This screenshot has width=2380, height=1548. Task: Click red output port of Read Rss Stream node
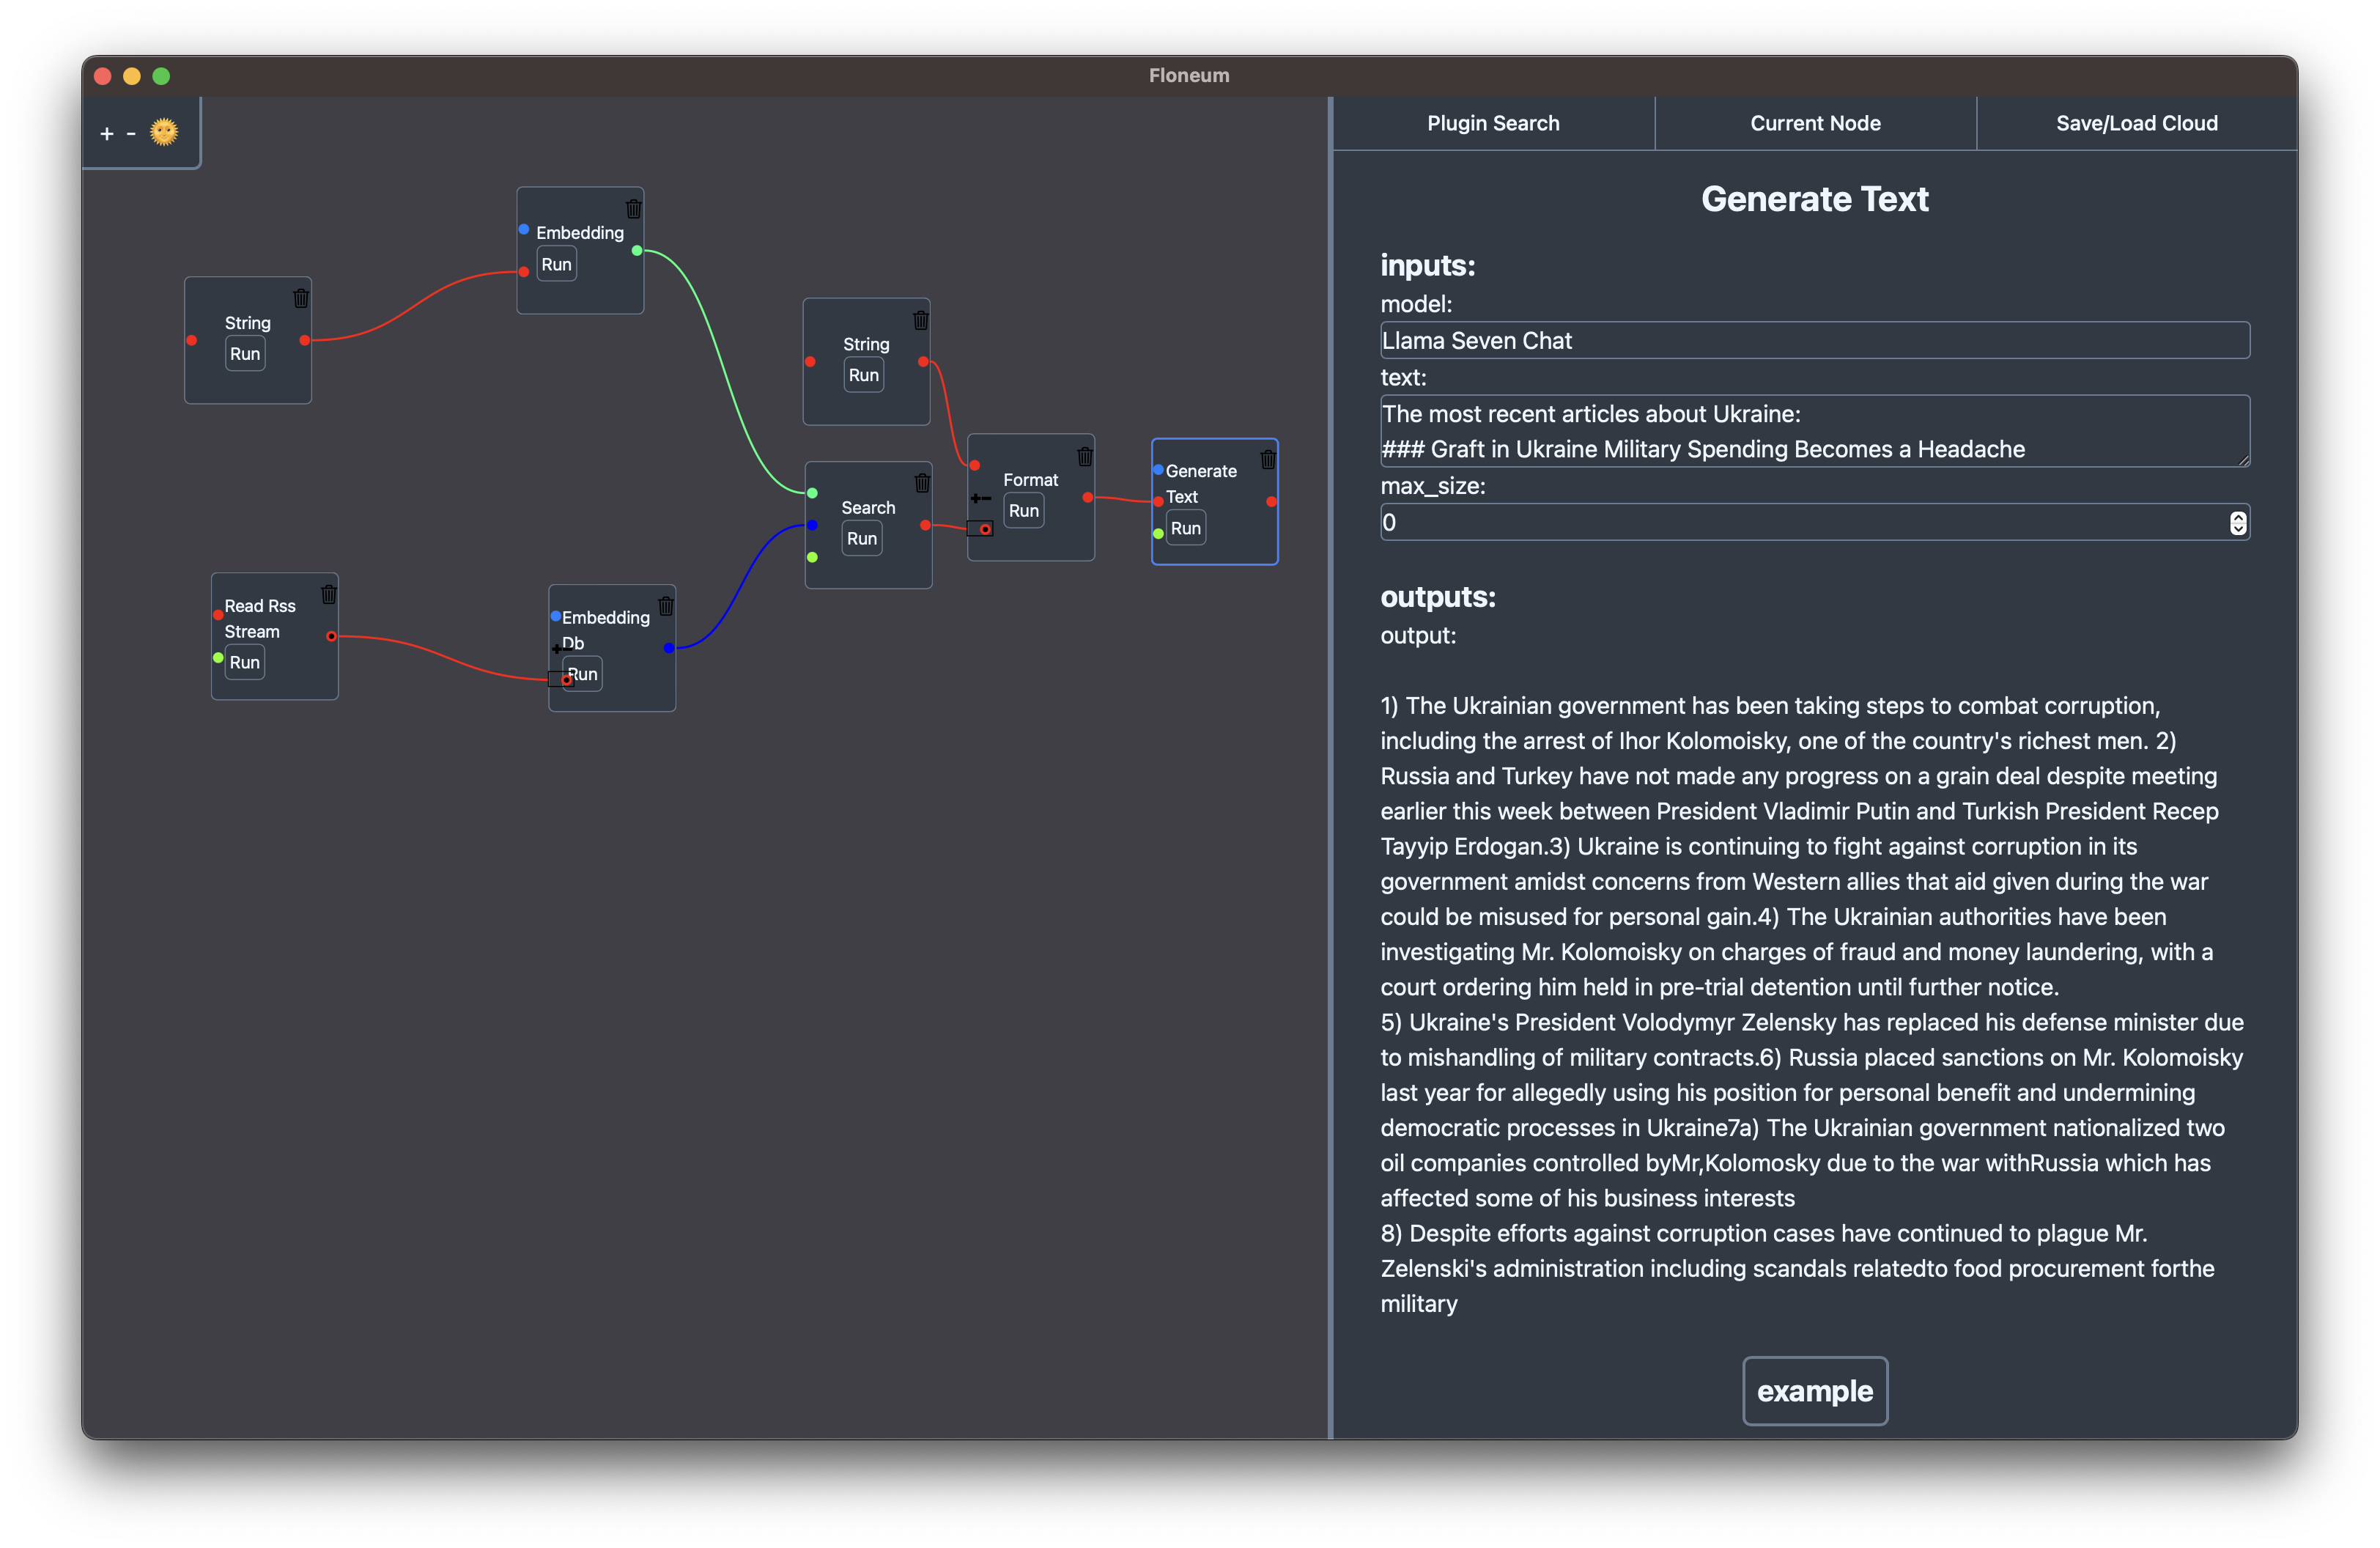coord(332,636)
